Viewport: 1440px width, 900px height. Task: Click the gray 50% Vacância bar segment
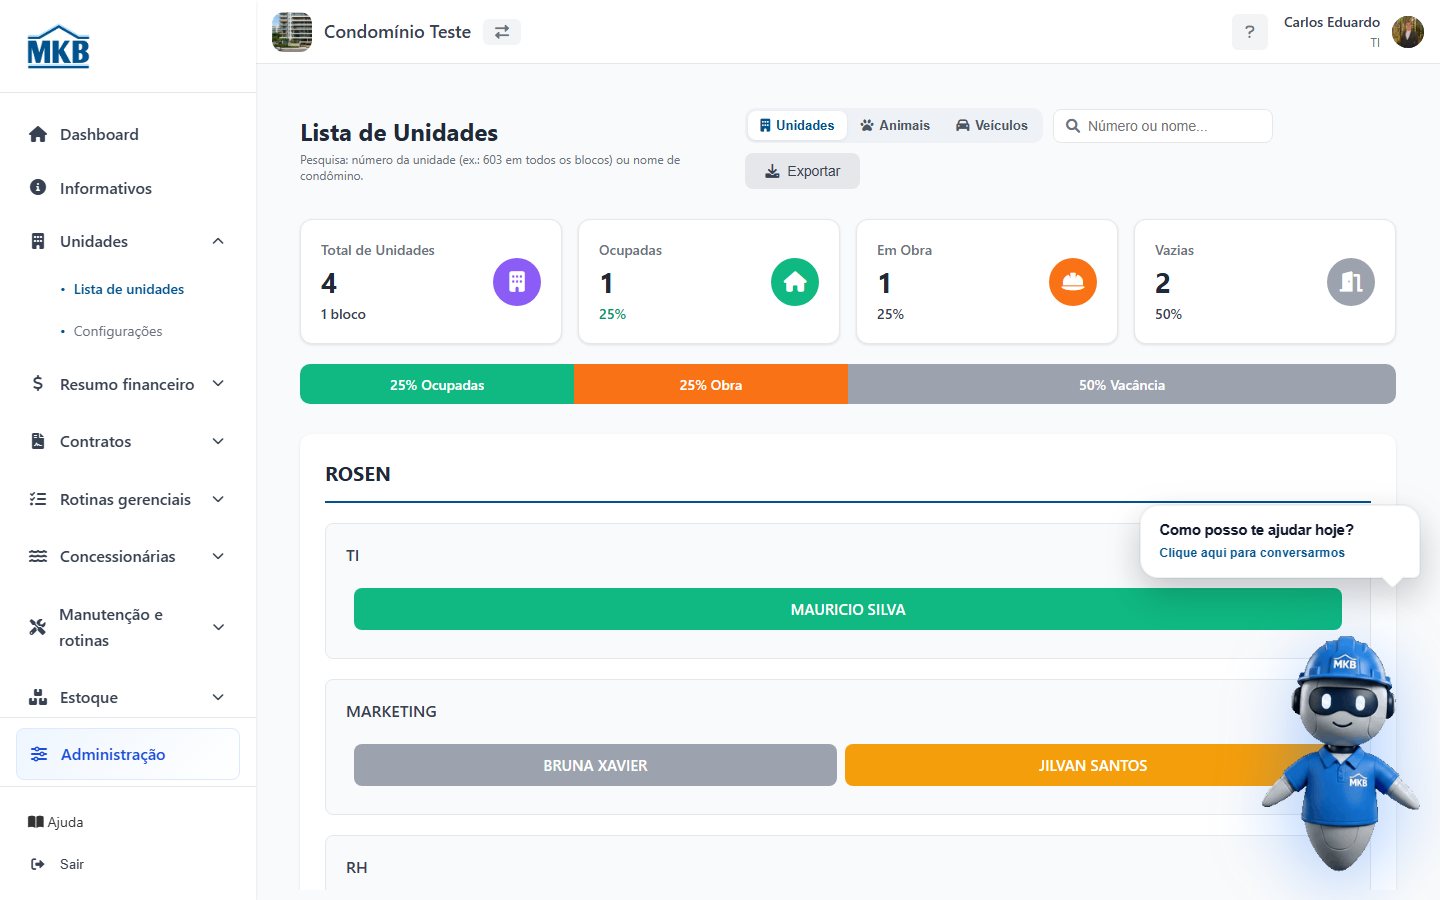tap(1122, 384)
